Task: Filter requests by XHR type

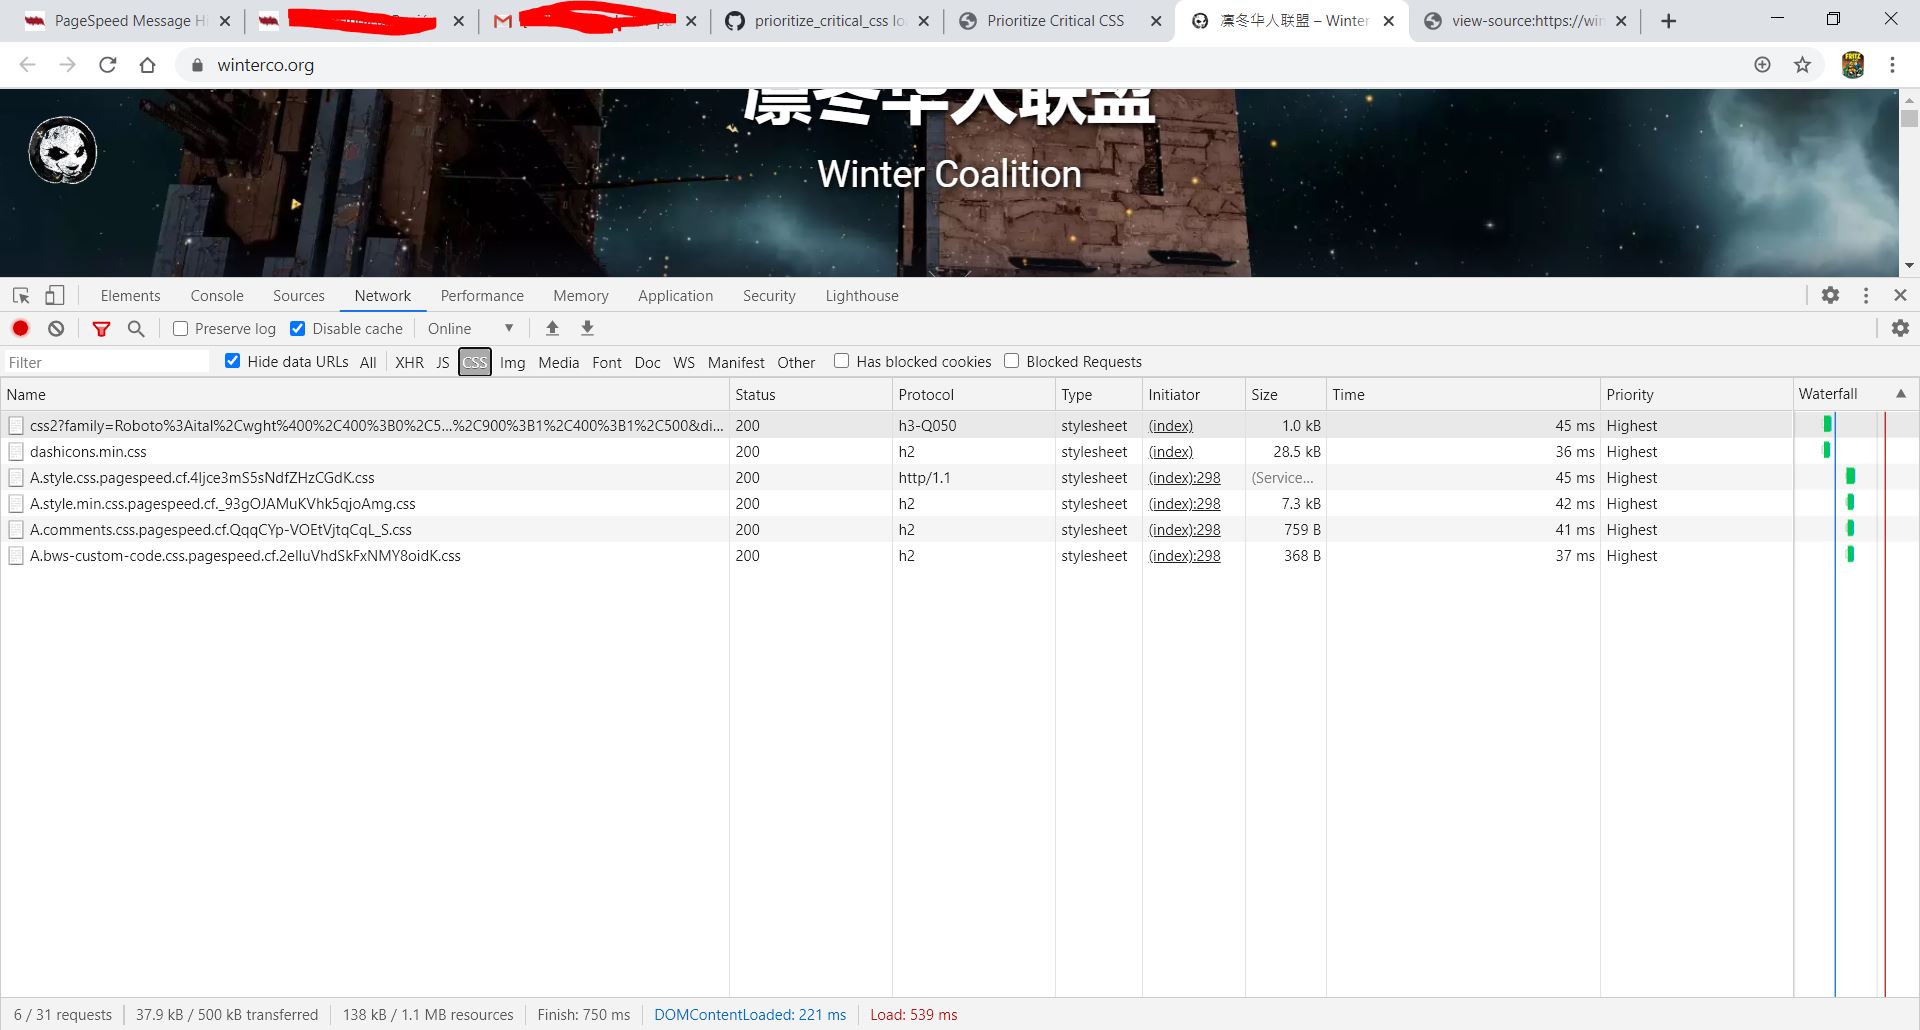Action: coord(409,362)
